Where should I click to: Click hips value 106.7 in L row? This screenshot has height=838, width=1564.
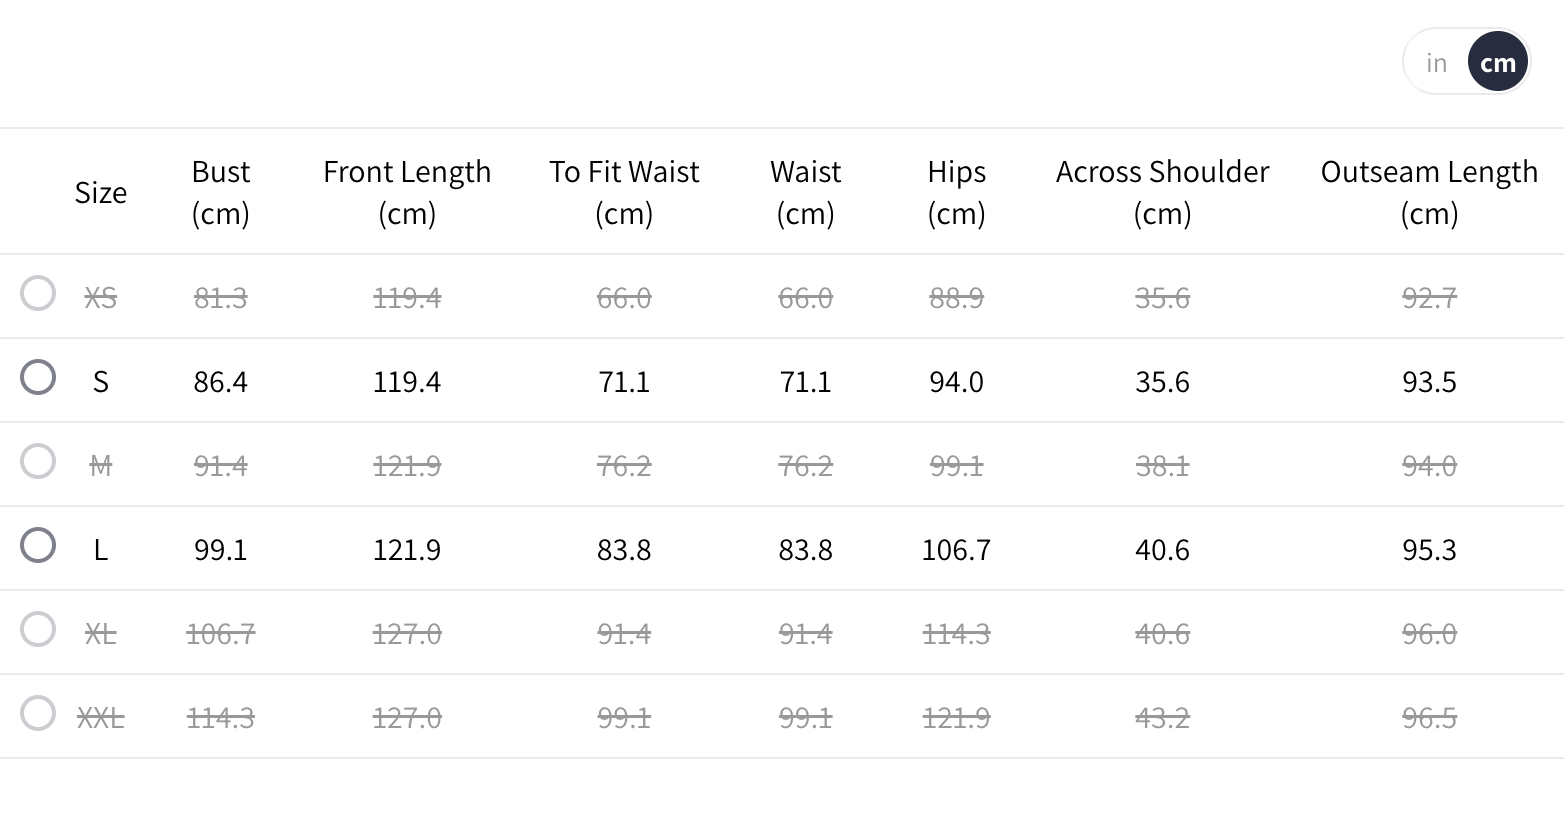pos(956,549)
